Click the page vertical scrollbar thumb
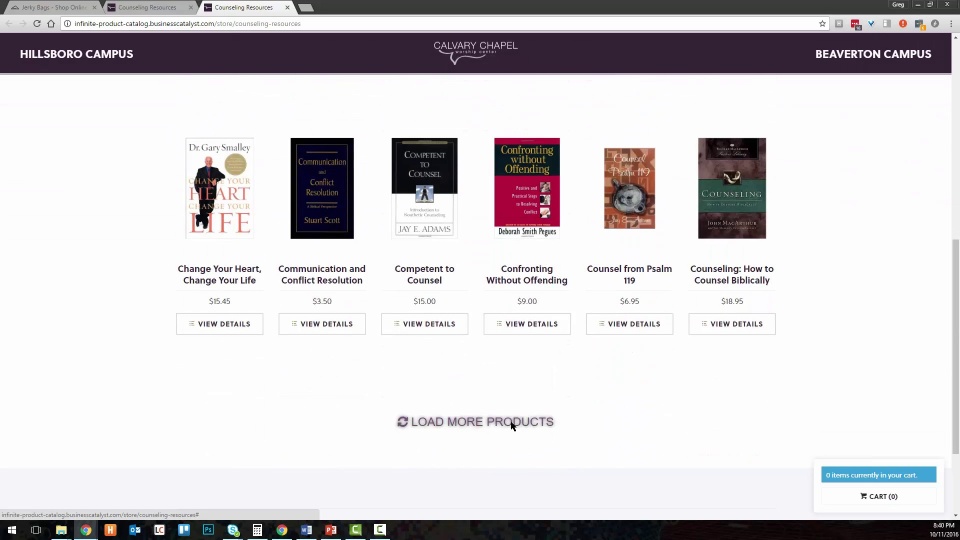 click(955, 346)
